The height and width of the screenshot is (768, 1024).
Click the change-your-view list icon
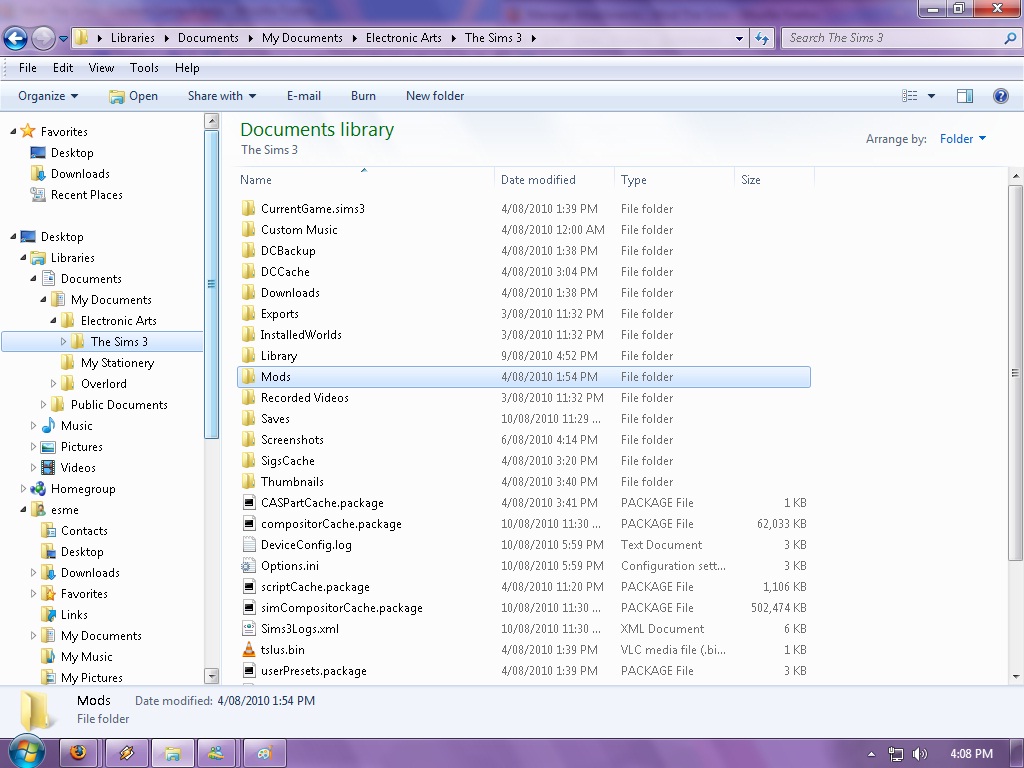pyautogui.click(x=912, y=95)
